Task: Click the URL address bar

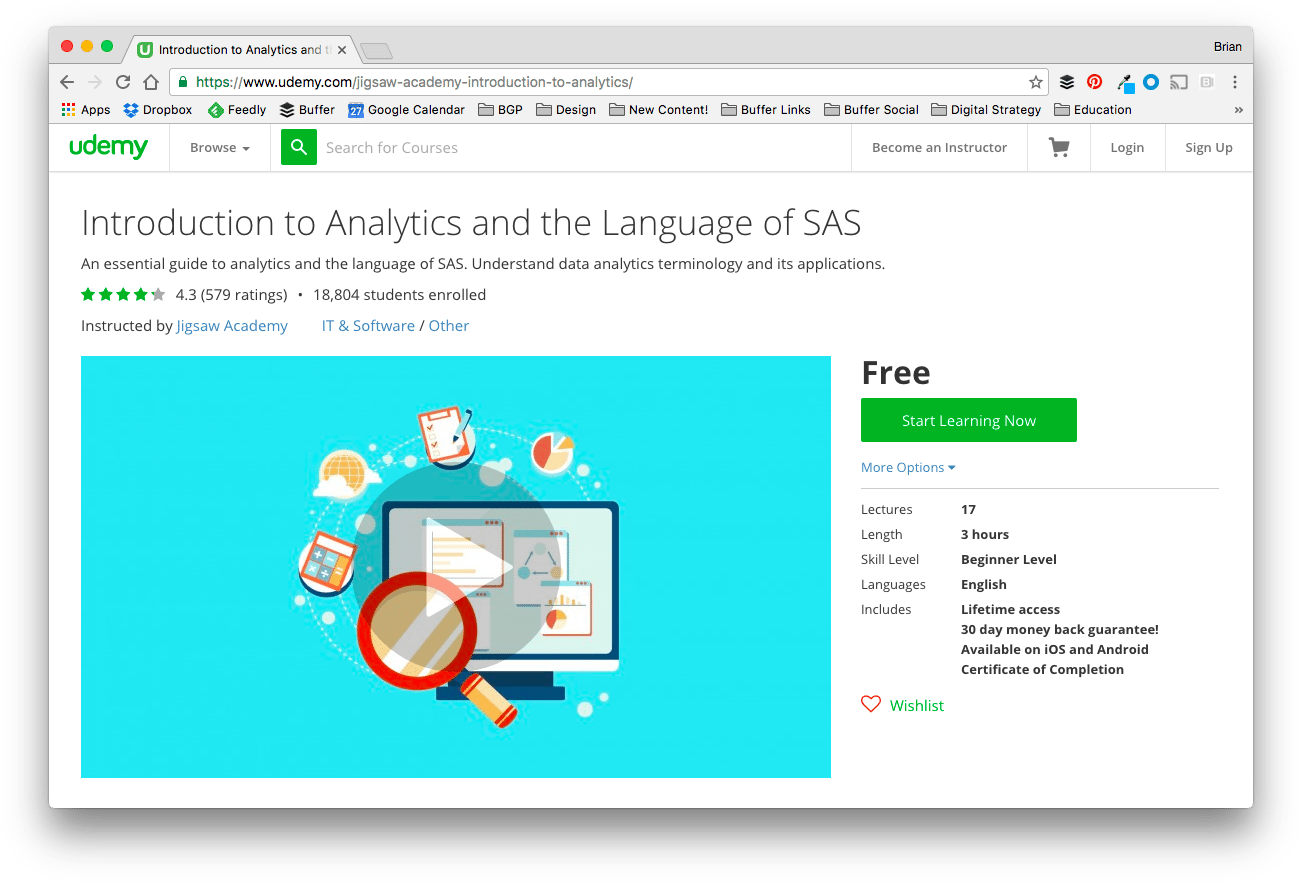Action: 610,82
